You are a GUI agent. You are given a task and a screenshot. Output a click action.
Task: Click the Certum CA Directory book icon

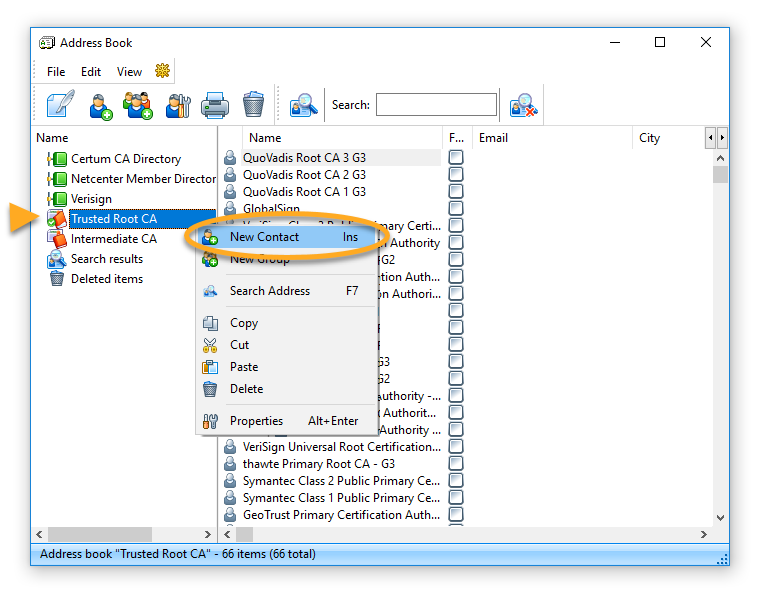[57, 159]
